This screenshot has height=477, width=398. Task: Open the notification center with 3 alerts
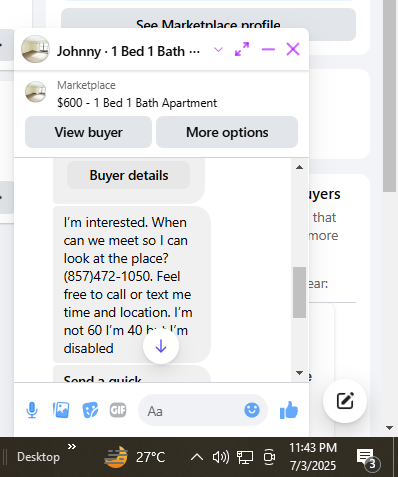click(368, 460)
